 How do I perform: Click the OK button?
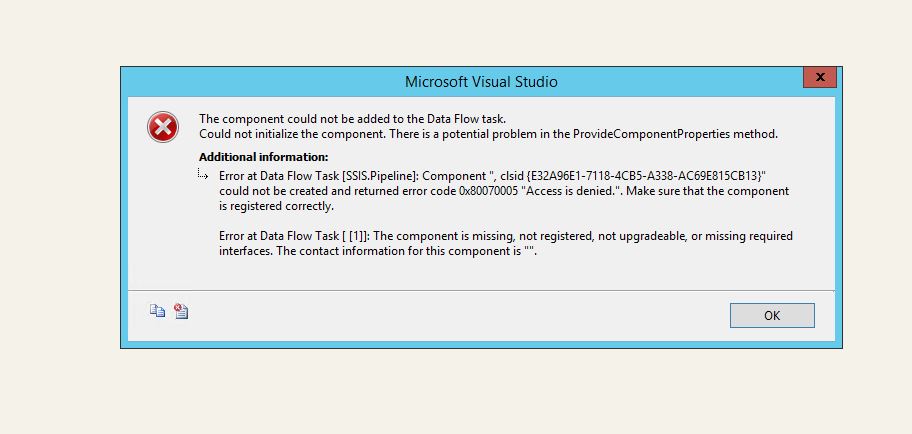tap(772, 315)
